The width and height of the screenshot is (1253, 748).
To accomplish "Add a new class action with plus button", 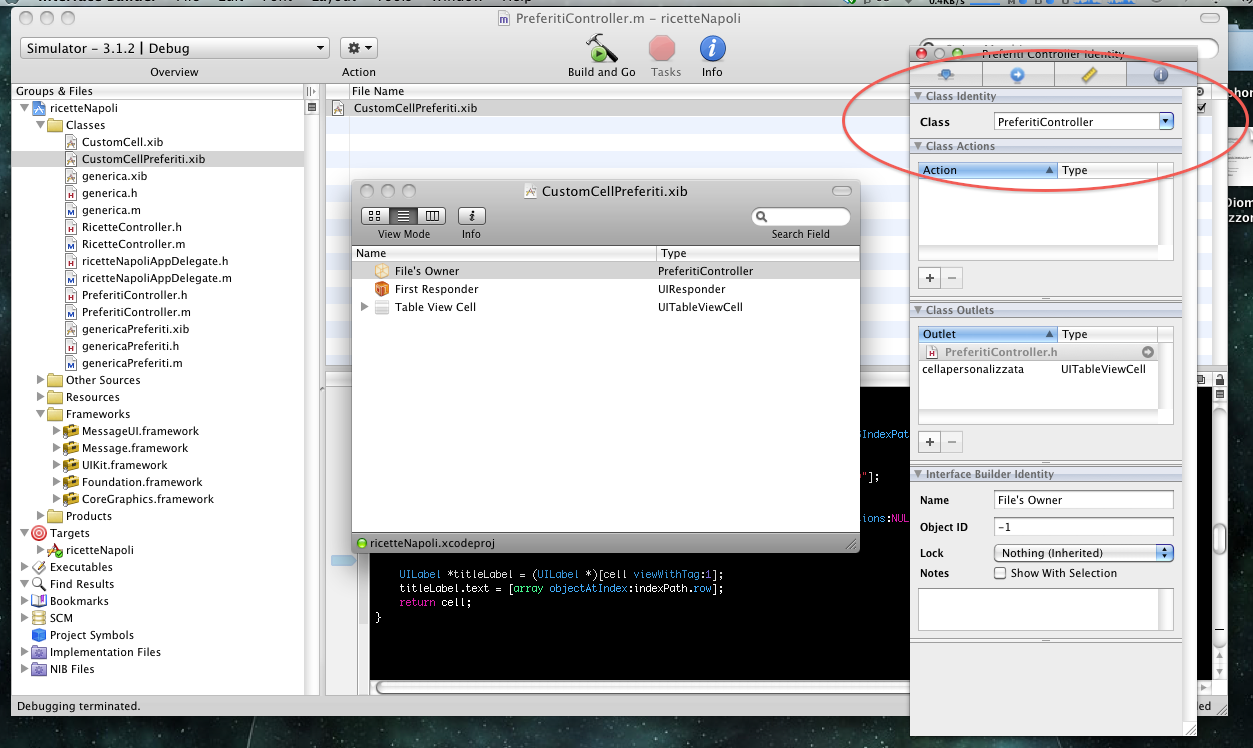I will 930,278.
